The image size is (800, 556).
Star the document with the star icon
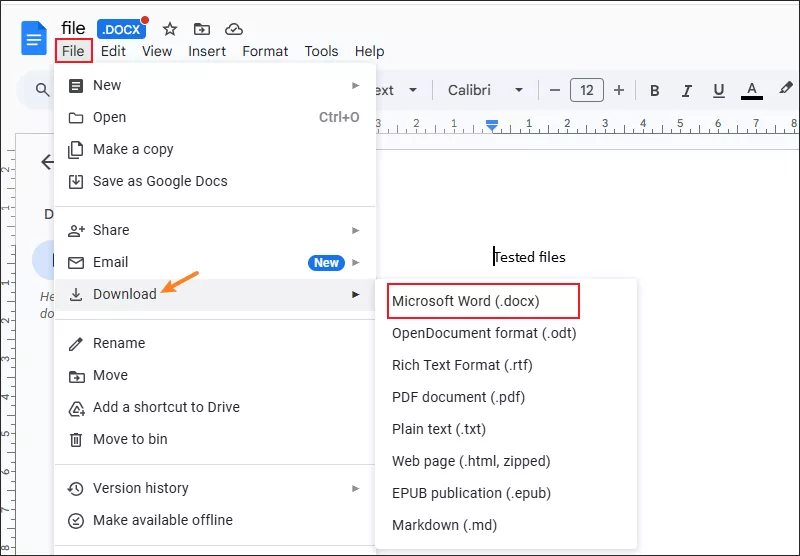pos(170,30)
